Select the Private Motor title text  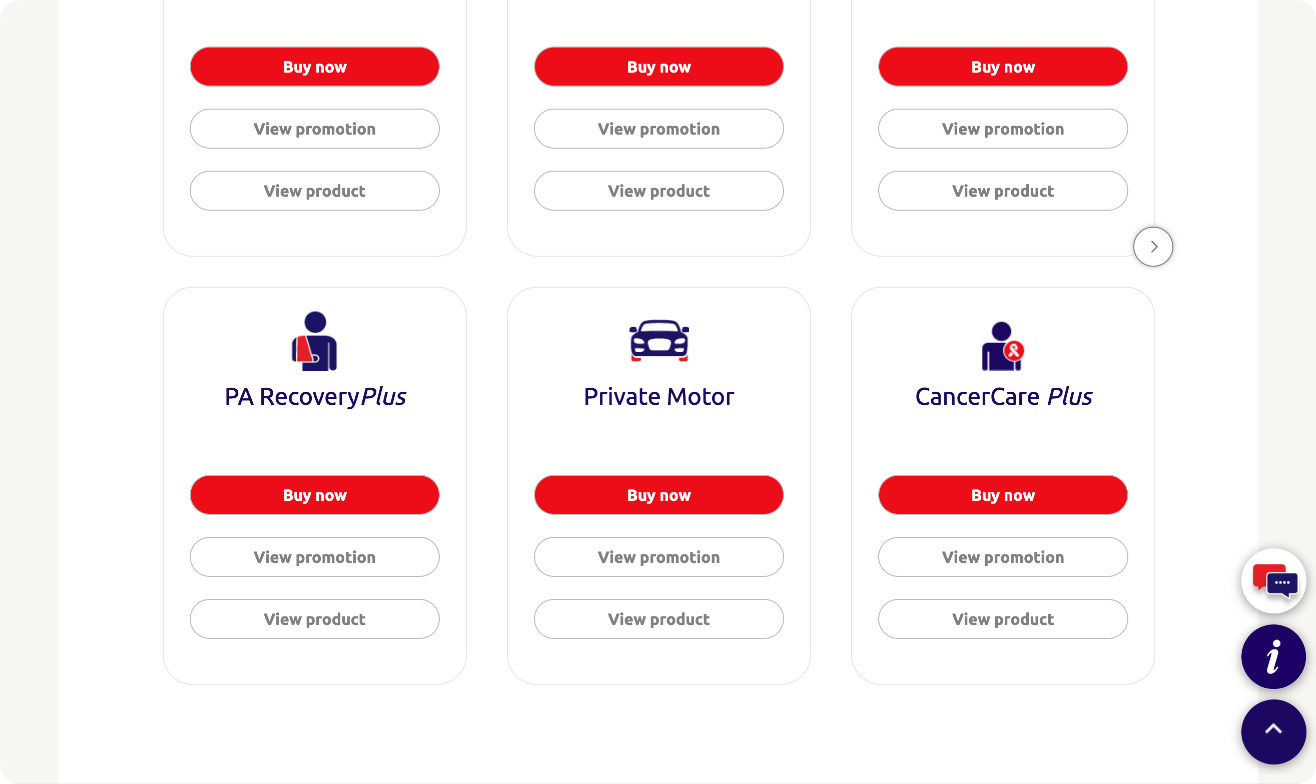[659, 397]
